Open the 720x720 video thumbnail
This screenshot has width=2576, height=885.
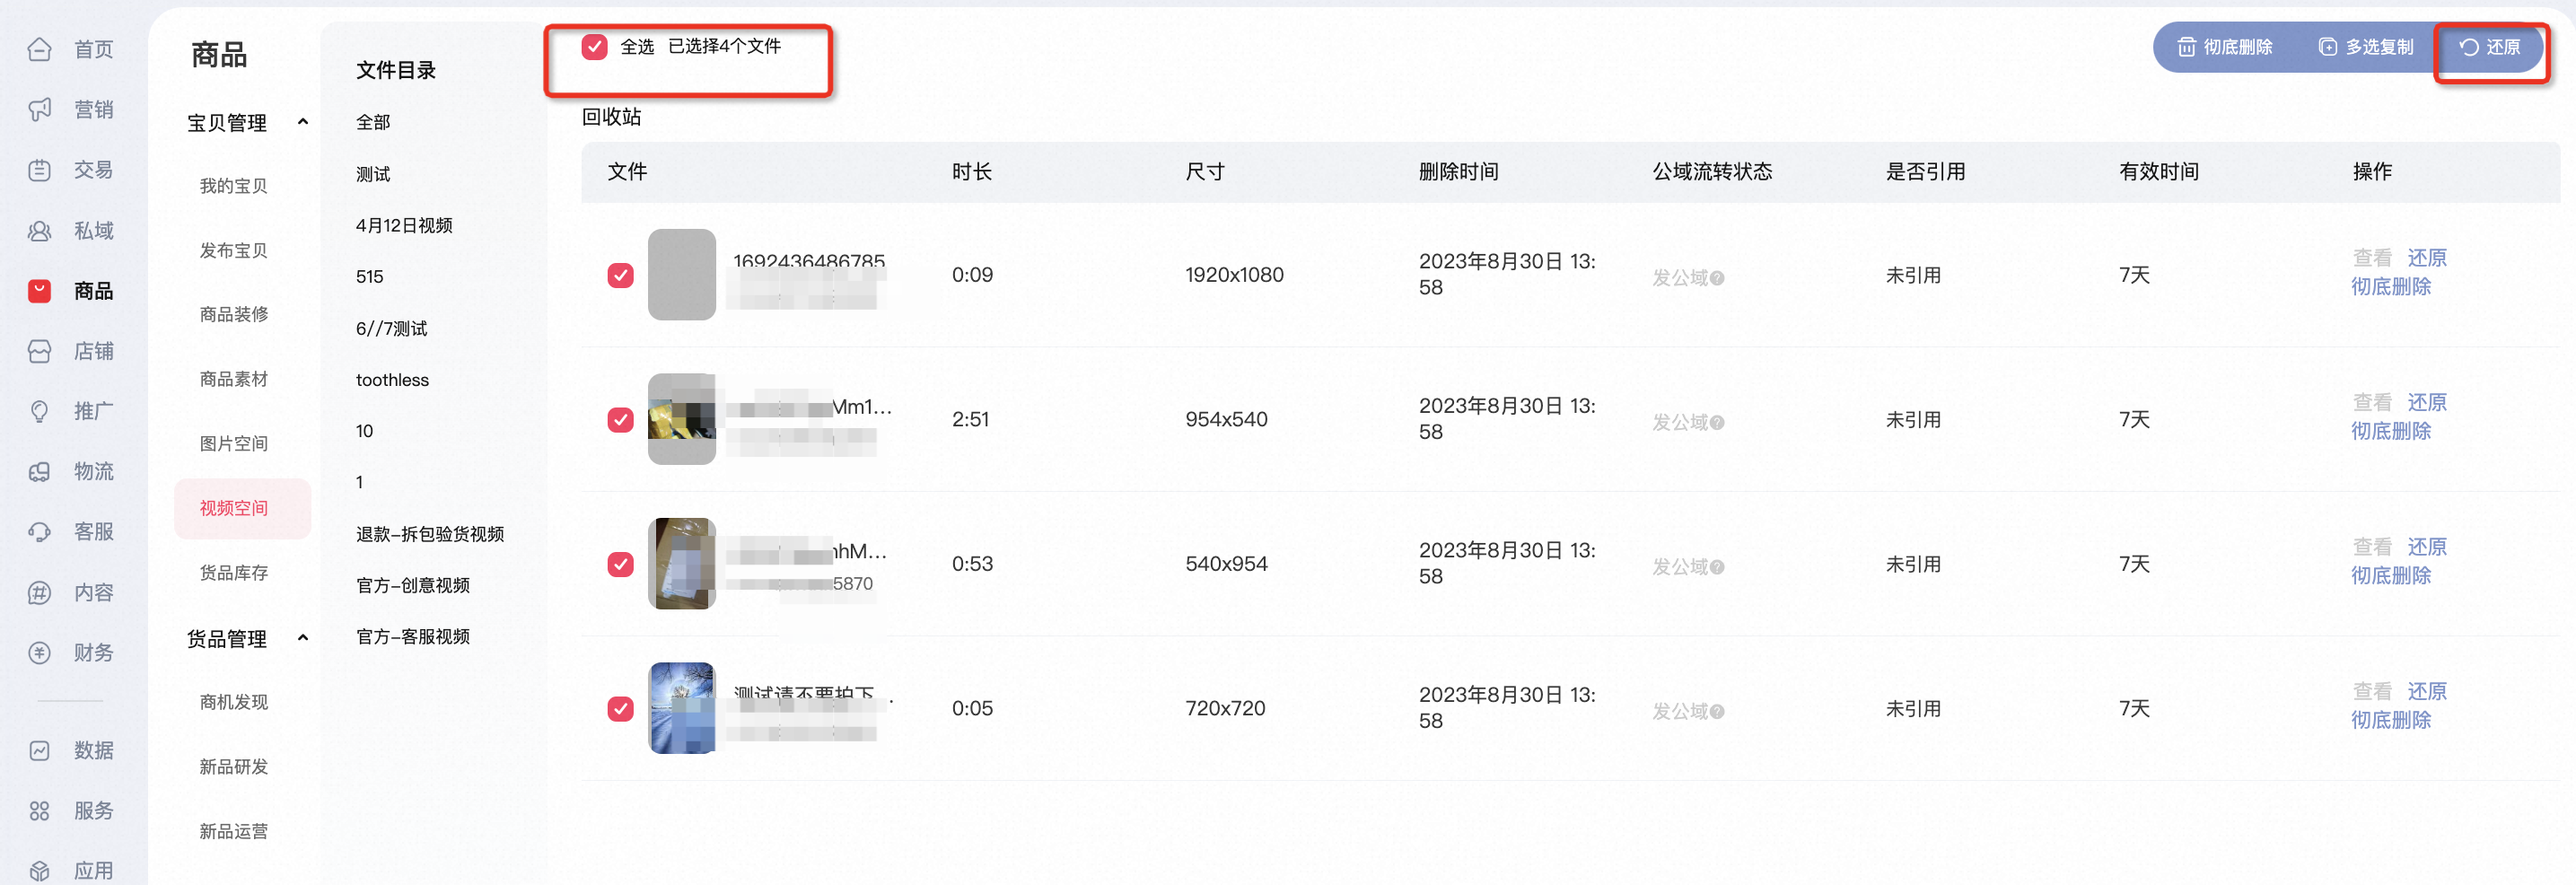[682, 708]
